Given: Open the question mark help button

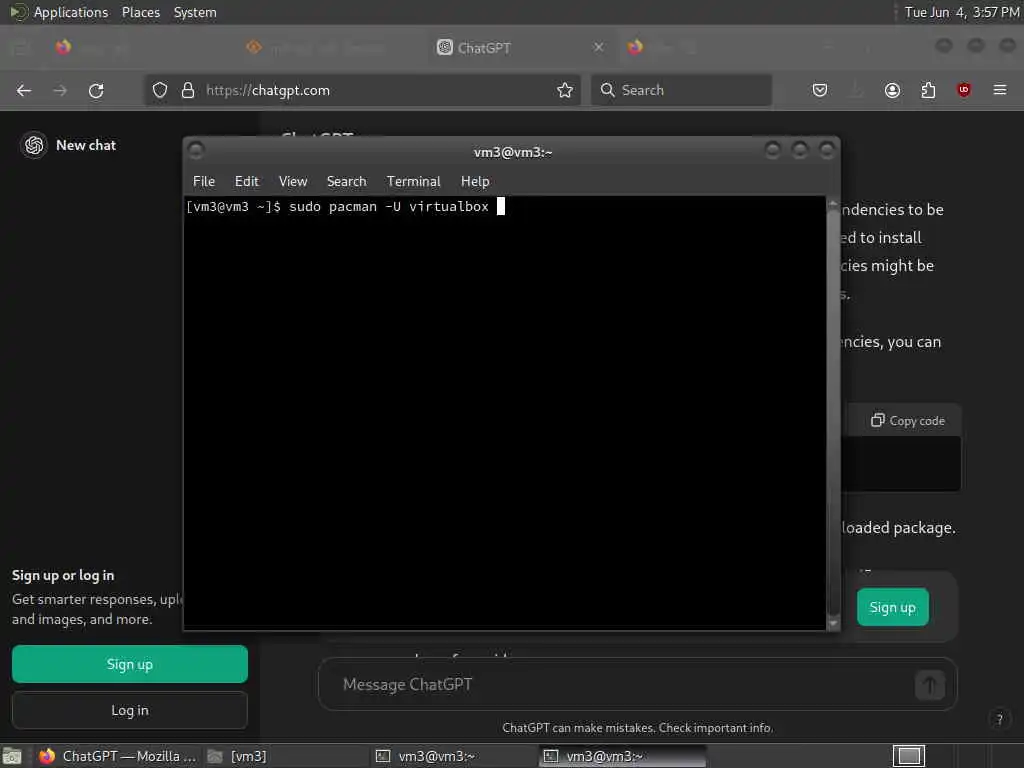Looking at the screenshot, I should pos(999,720).
